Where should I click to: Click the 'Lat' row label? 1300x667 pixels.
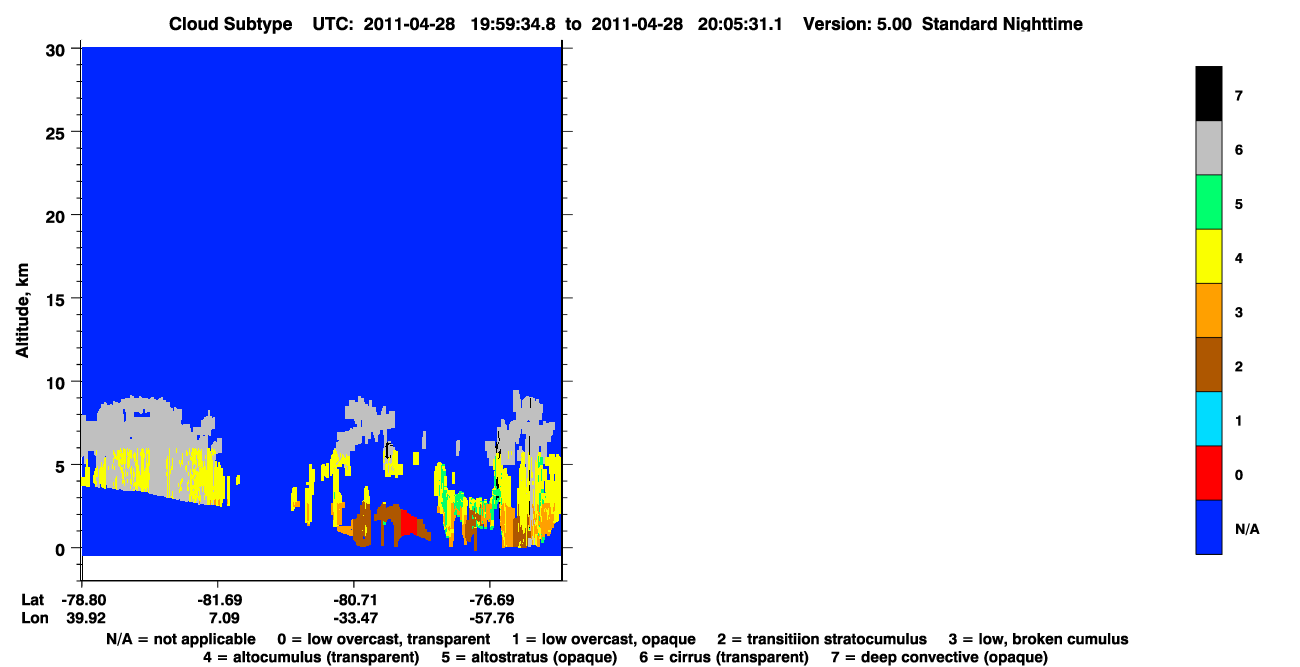[x=32, y=600]
